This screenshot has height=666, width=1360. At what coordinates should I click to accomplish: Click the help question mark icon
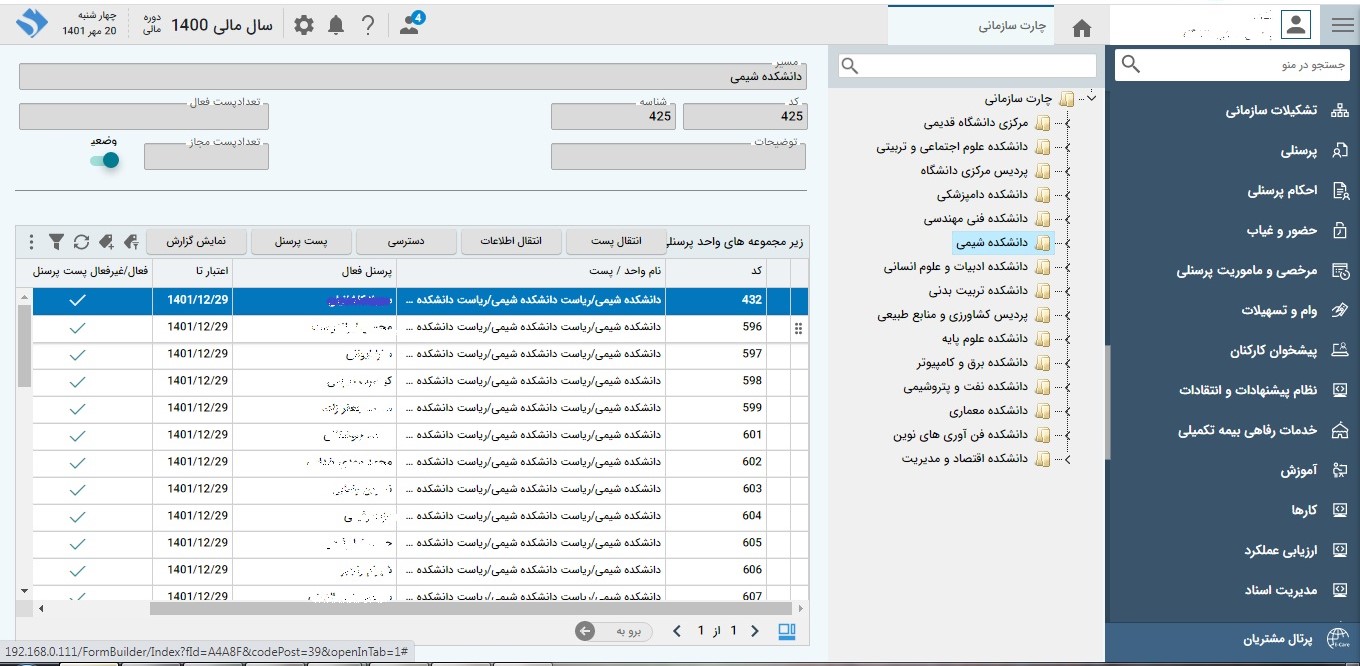[x=368, y=26]
